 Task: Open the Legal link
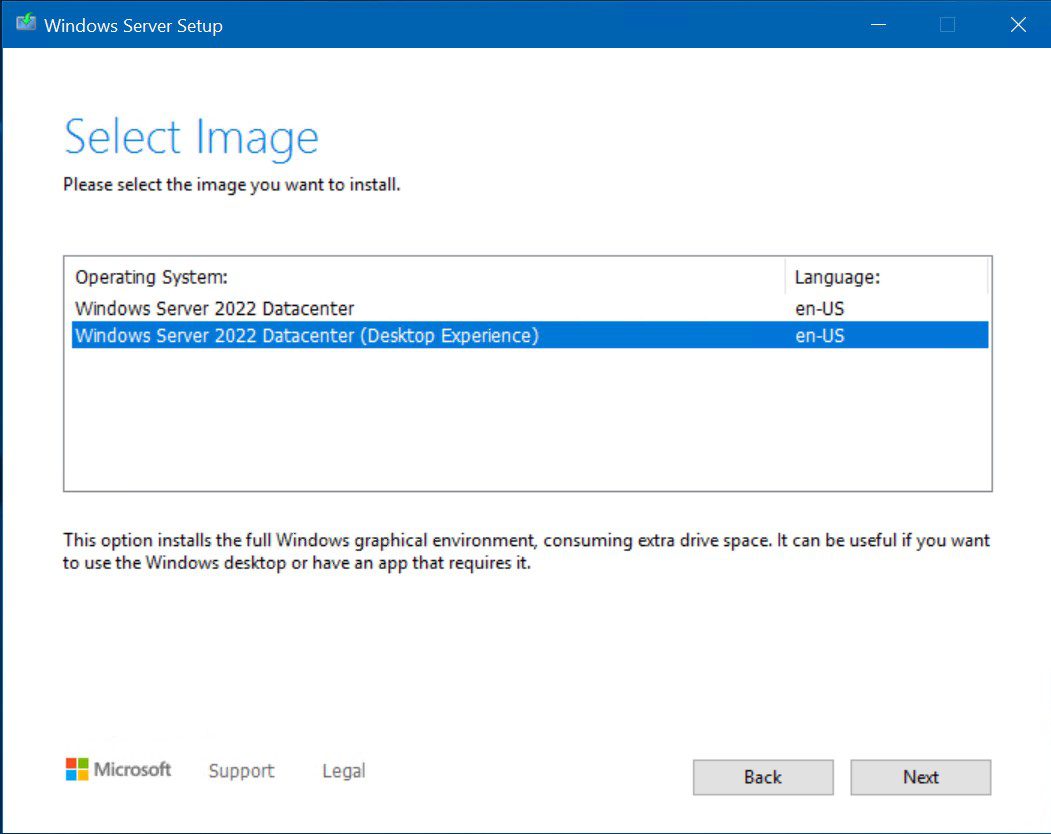point(344,771)
